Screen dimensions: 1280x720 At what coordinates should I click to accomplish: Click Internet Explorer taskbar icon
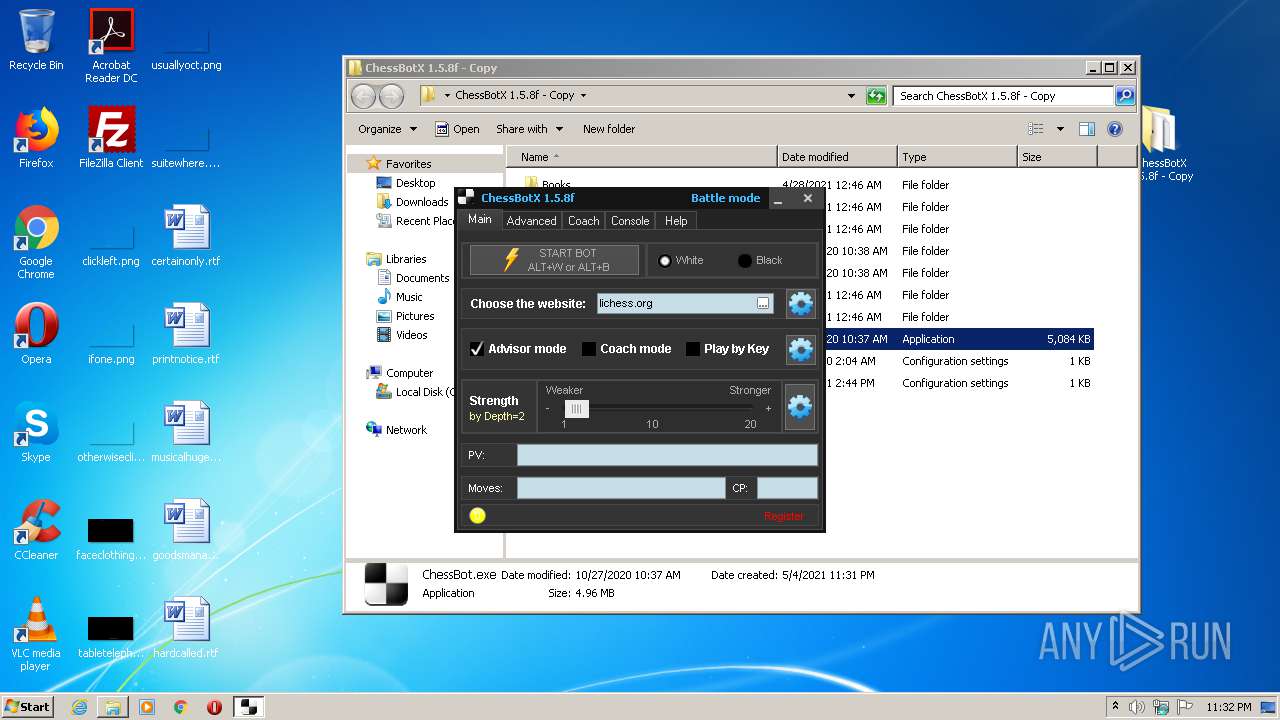79,707
